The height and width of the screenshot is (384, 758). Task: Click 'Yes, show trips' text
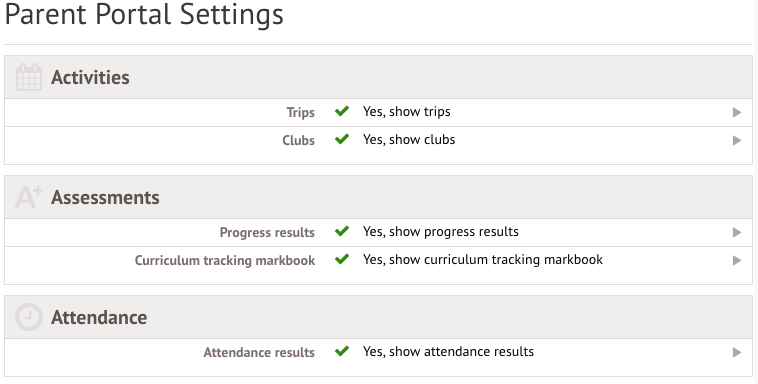pos(407,112)
